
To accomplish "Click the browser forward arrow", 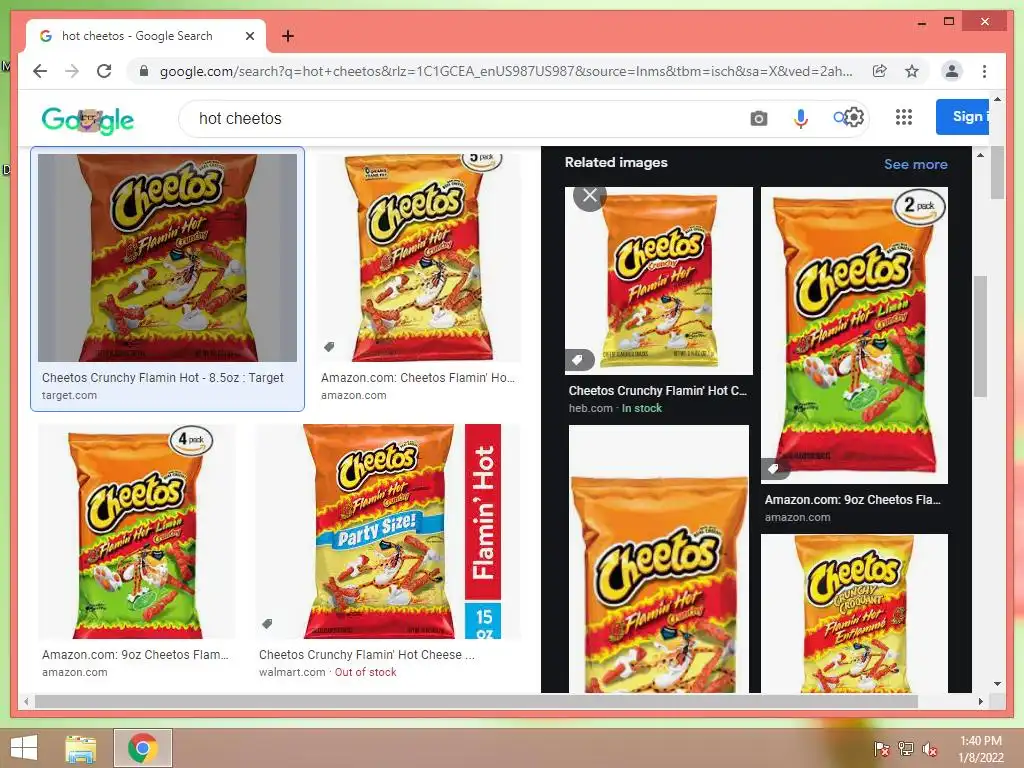I will coord(72,71).
